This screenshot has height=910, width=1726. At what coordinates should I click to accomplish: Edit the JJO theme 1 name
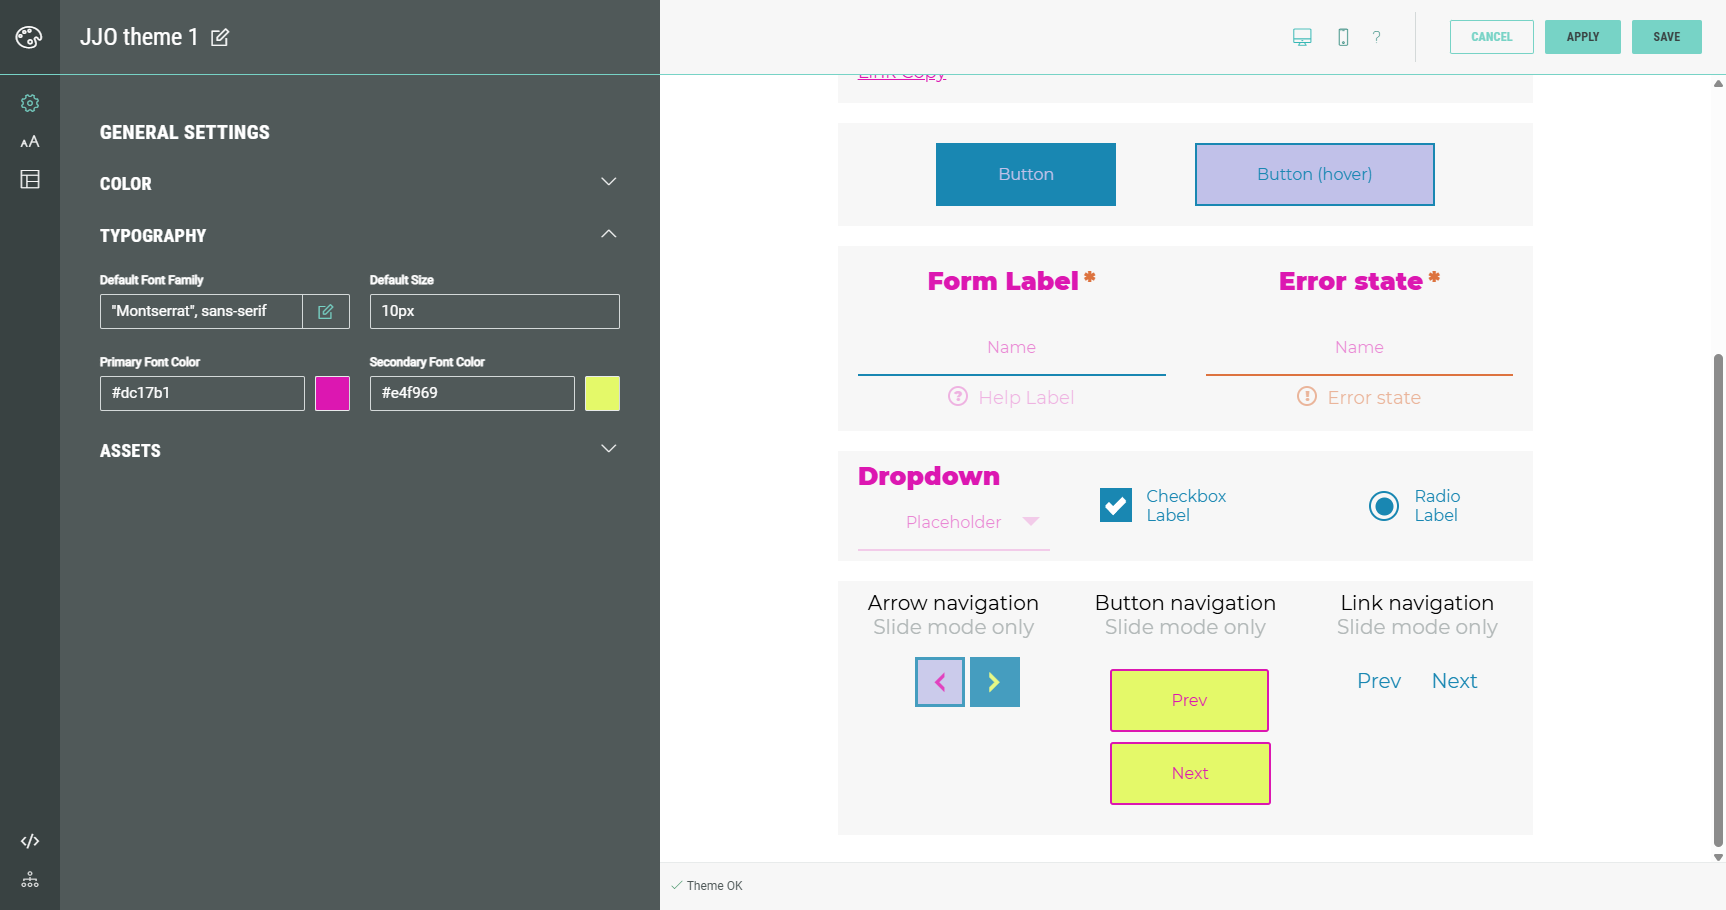[x=220, y=38]
